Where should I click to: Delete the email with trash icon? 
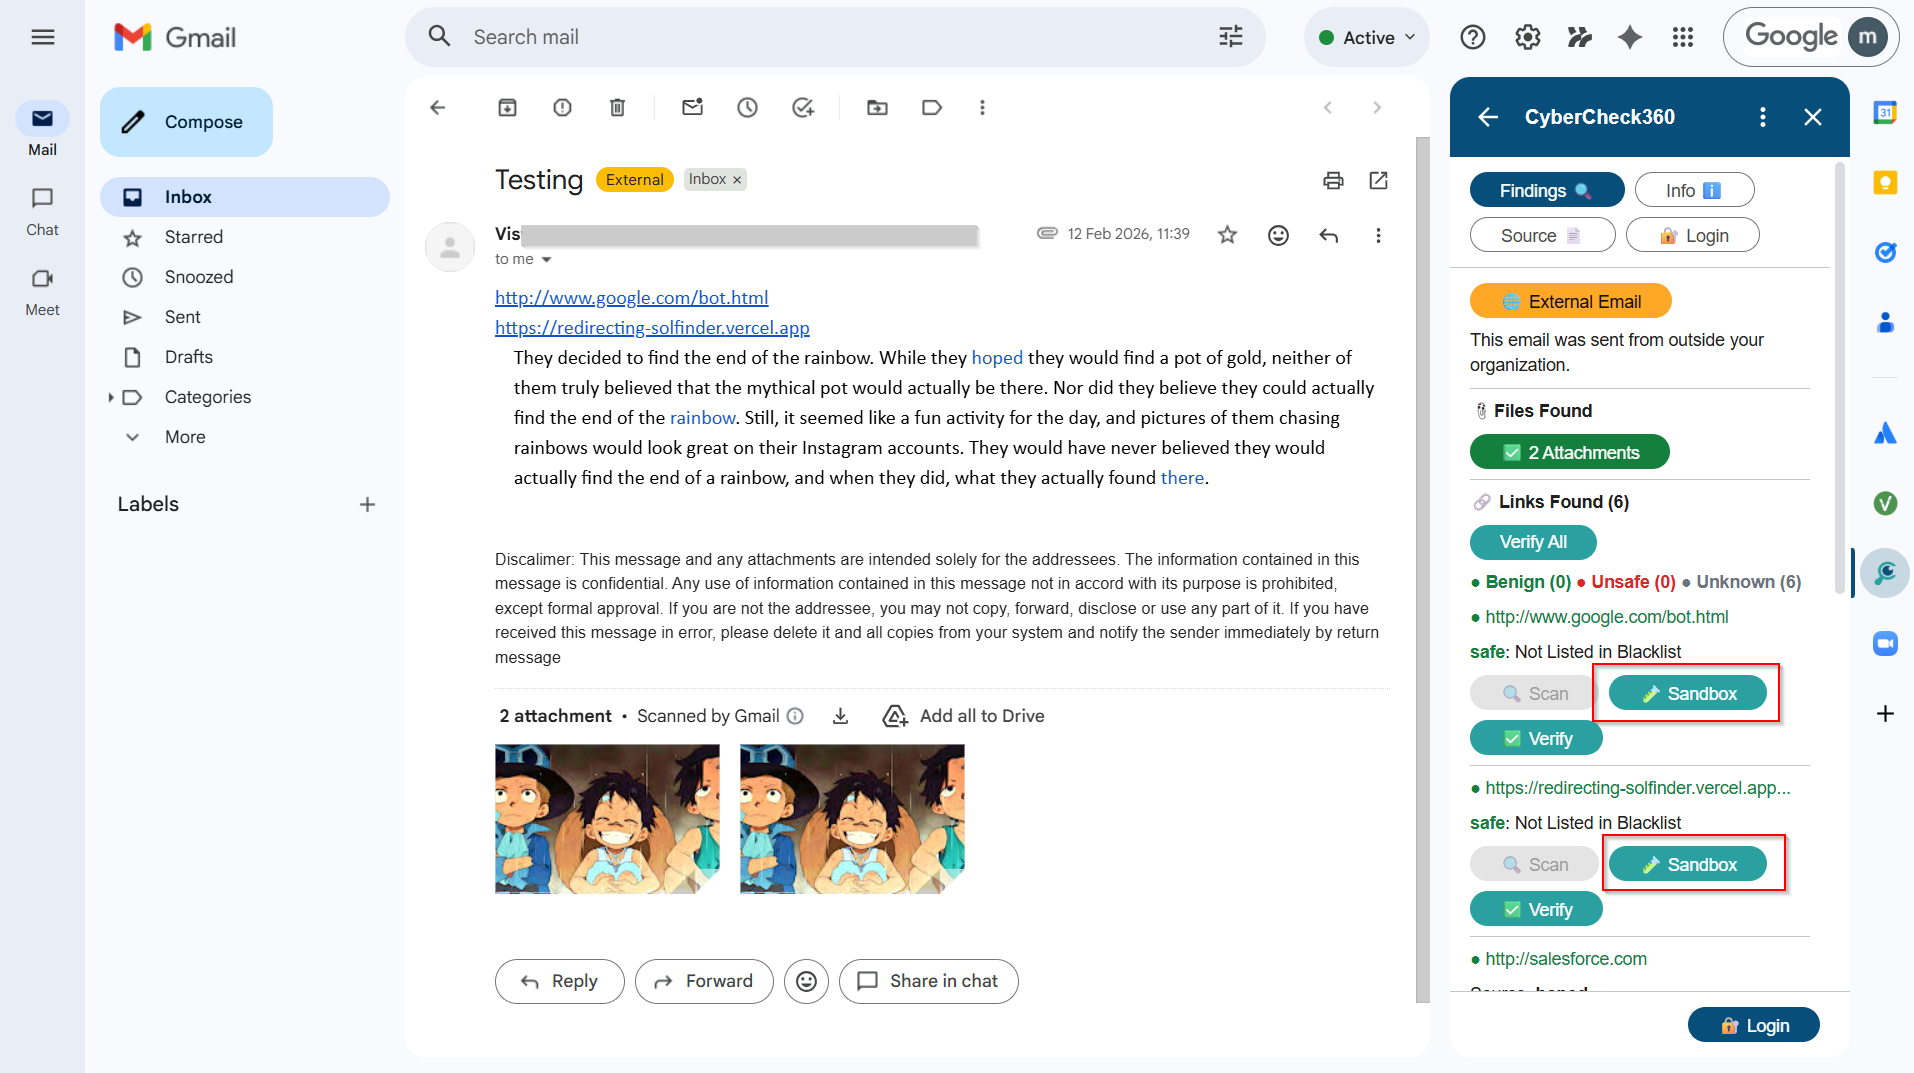pos(617,108)
